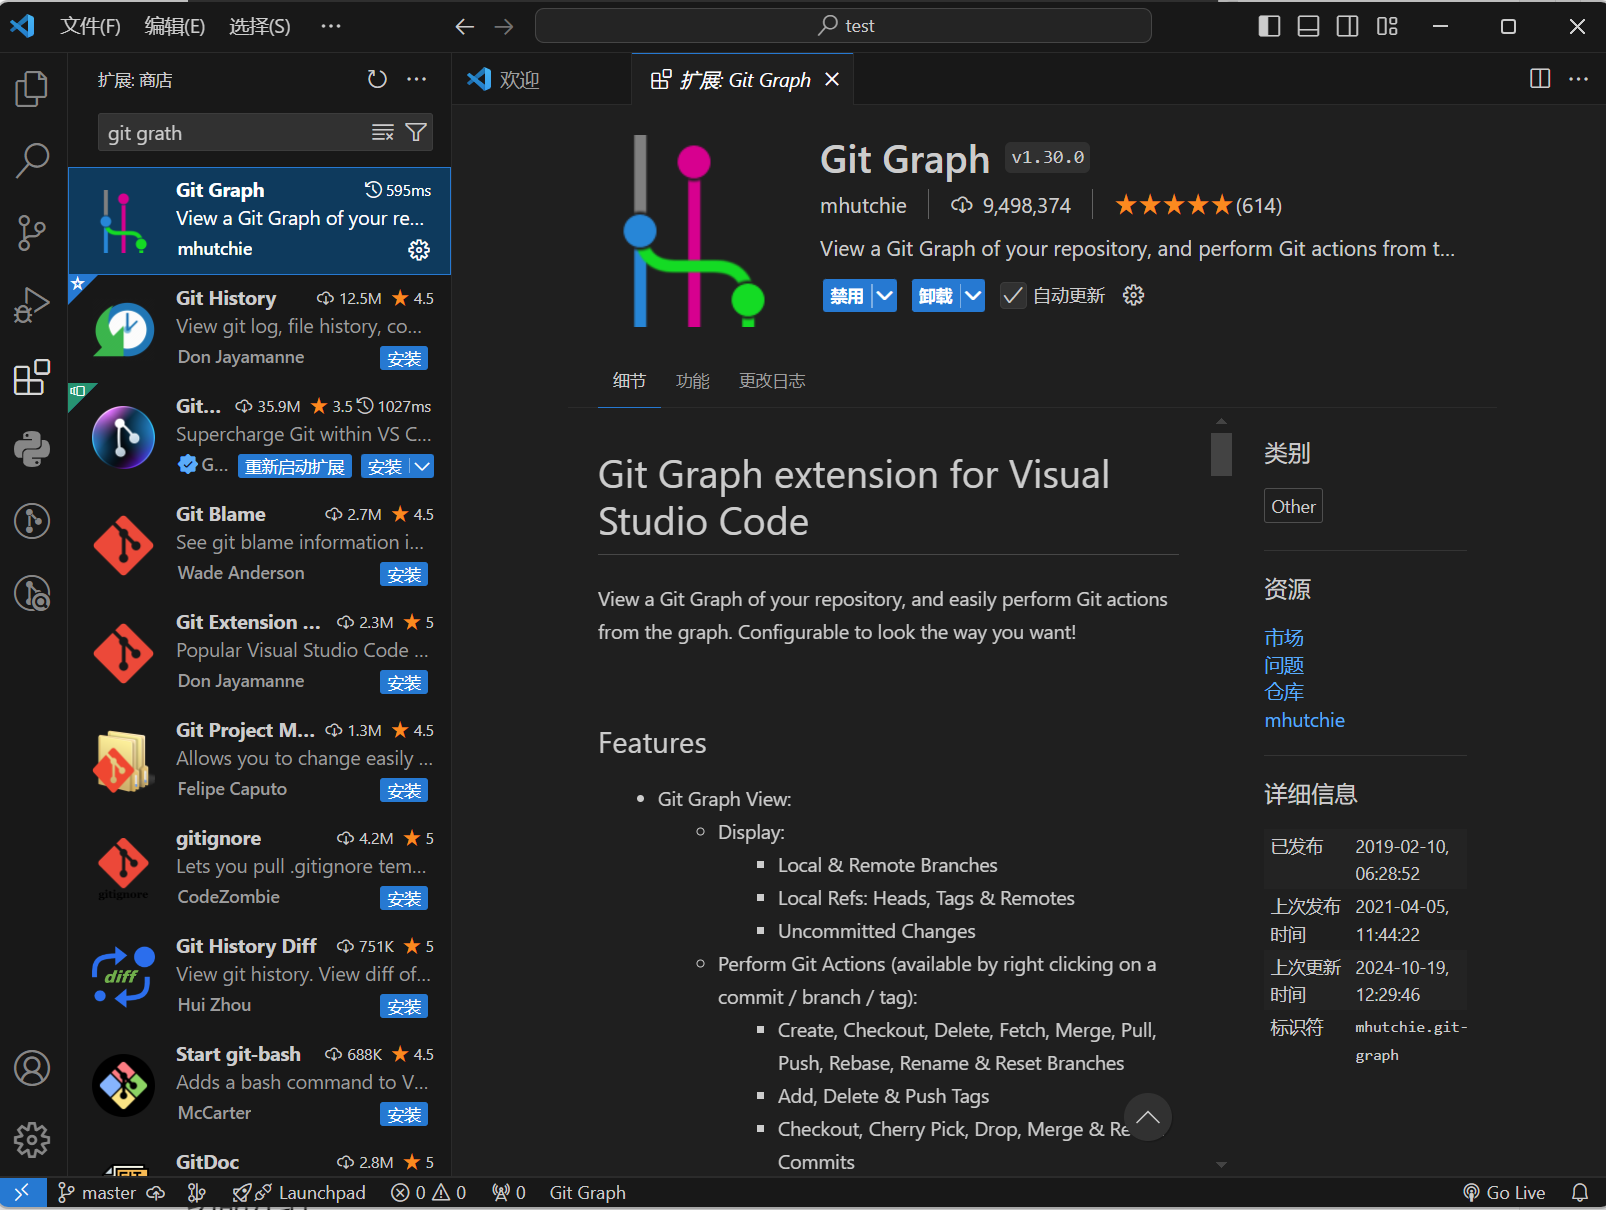Click the Other category tag
The width and height of the screenshot is (1606, 1210).
coord(1293,506)
